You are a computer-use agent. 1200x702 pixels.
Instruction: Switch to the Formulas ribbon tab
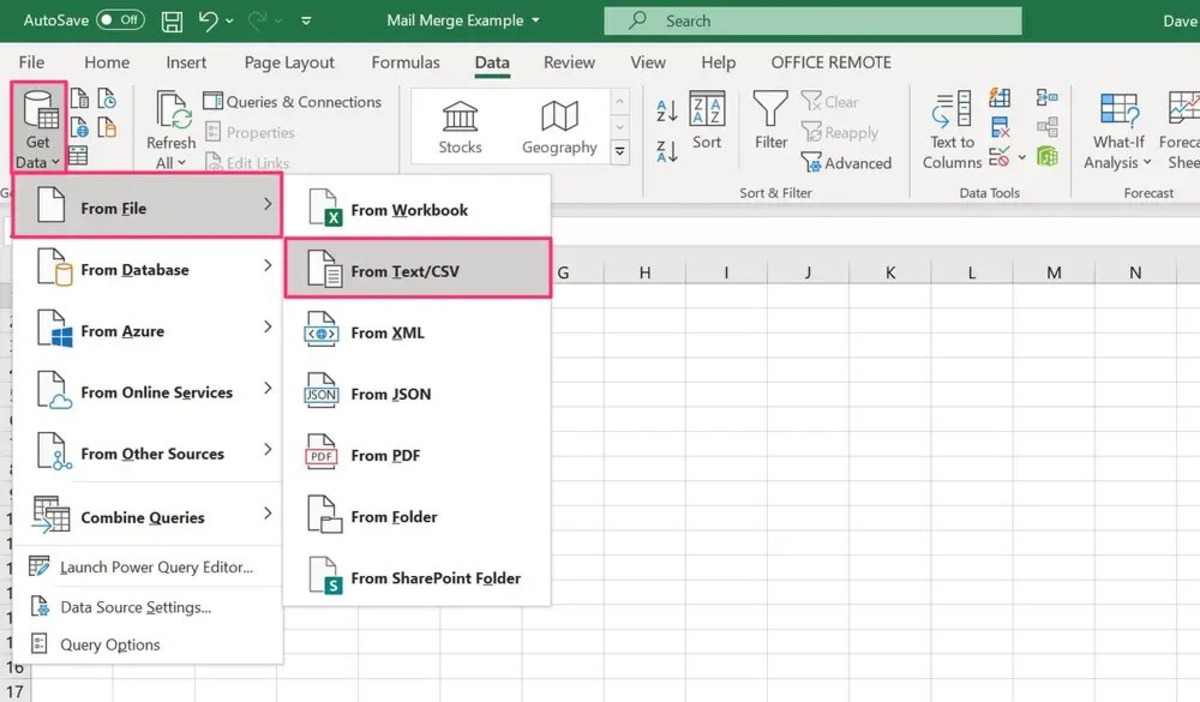tap(405, 62)
